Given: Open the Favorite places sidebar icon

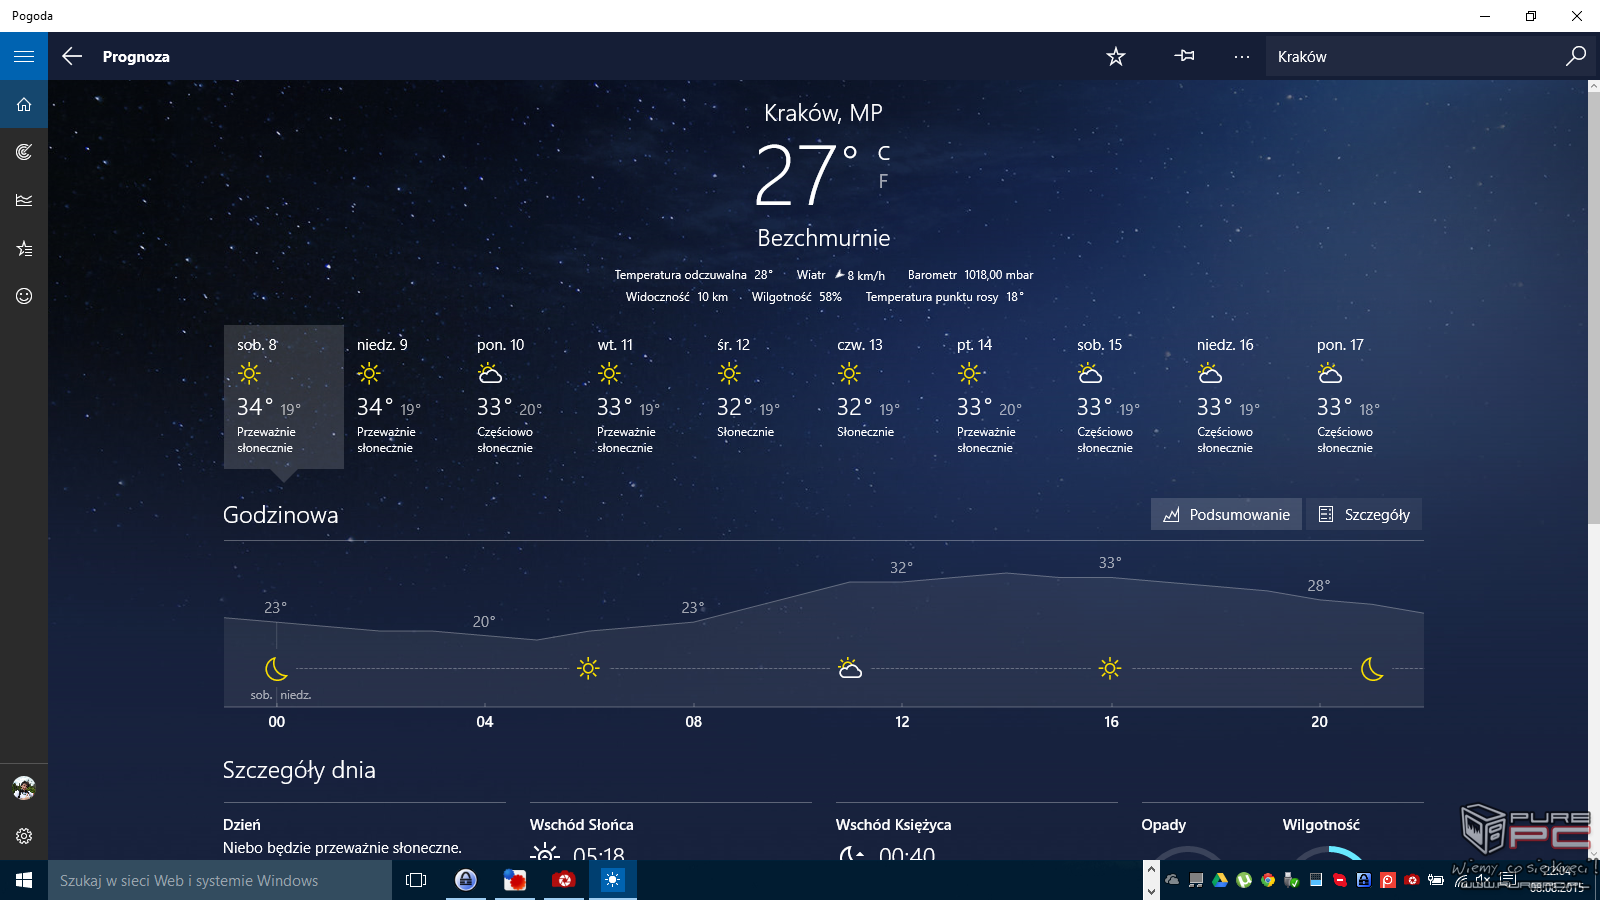Looking at the screenshot, I should click(x=24, y=248).
